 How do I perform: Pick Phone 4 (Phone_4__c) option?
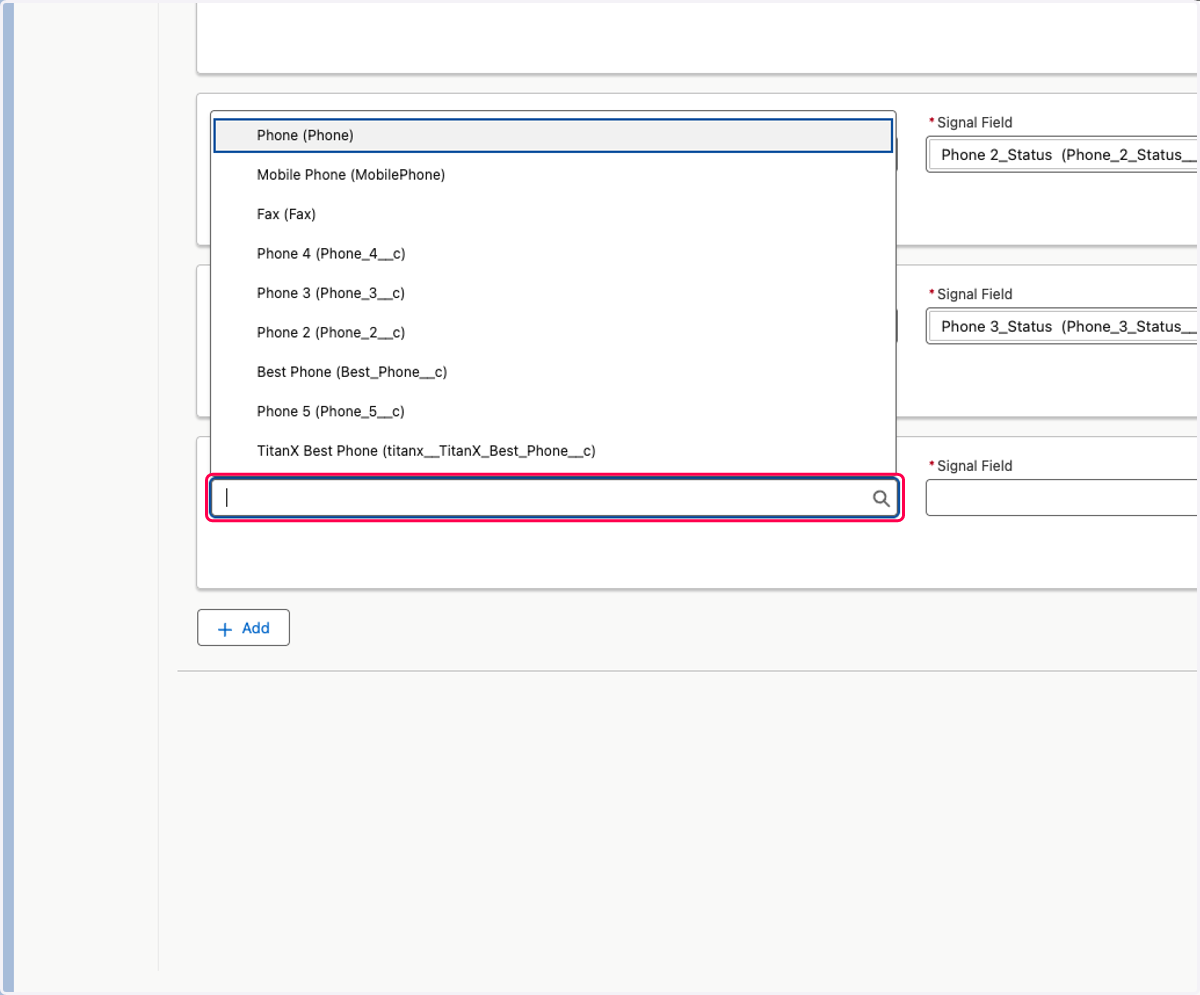[x=553, y=253]
